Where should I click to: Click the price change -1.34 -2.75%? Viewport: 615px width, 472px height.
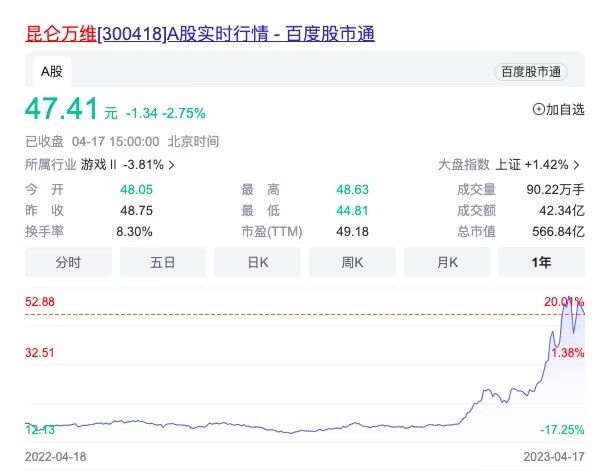point(166,113)
